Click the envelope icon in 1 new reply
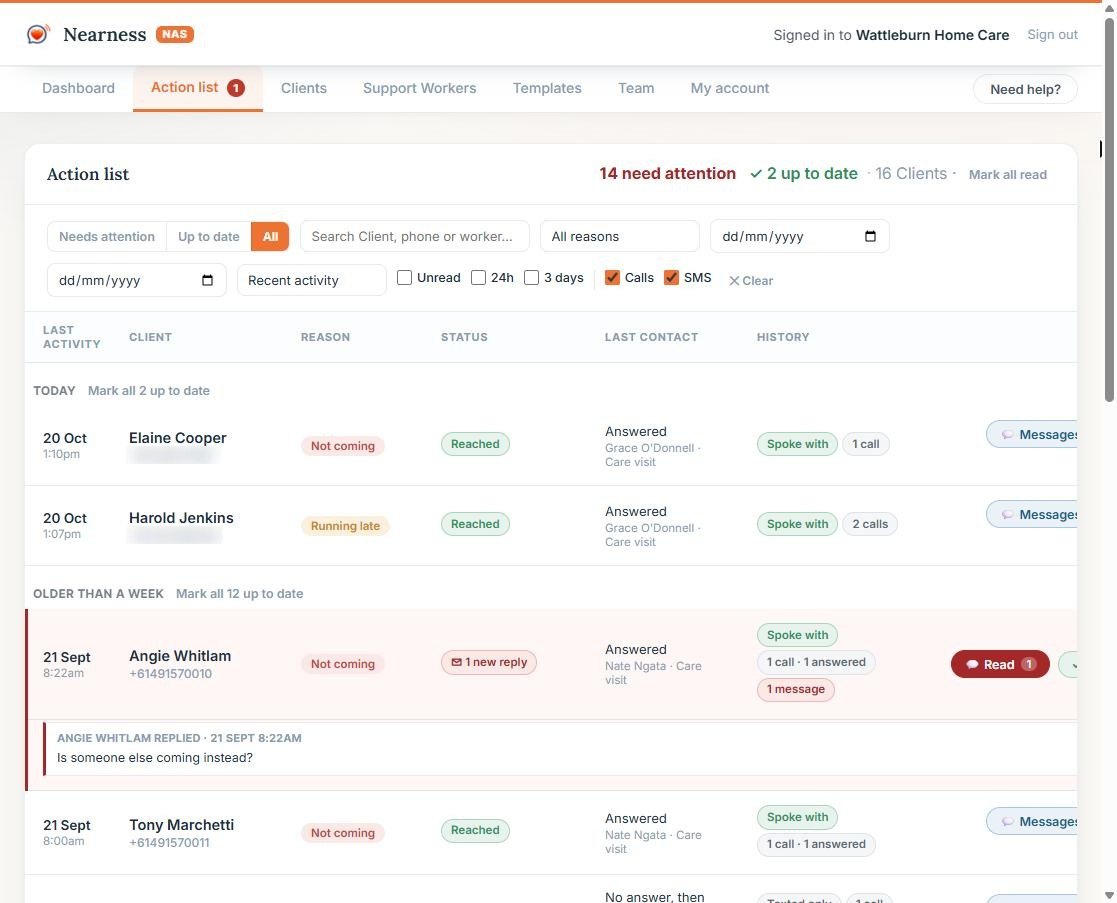 (x=456, y=662)
